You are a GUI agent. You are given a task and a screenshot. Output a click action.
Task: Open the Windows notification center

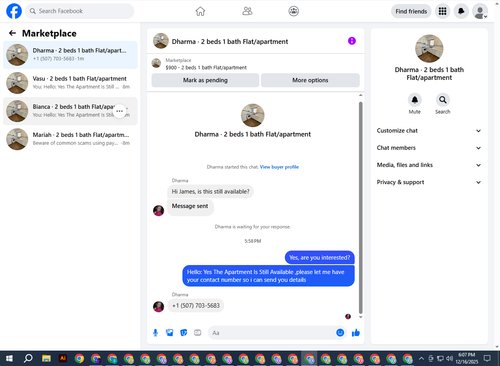(487, 359)
